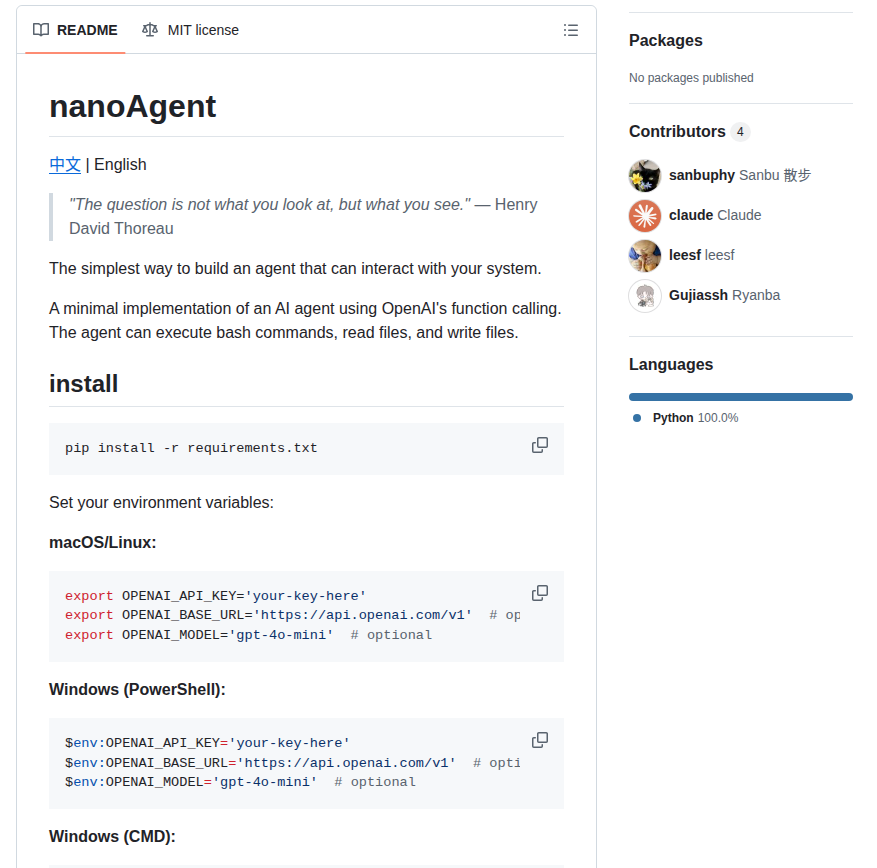Click the Claude contributor name
Image resolution: width=877 pixels, height=868 pixels.
click(x=692, y=215)
